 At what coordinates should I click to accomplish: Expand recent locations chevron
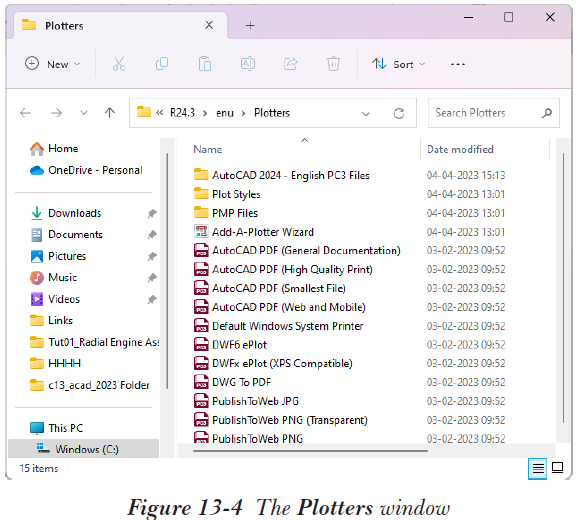click(x=84, y=113)
